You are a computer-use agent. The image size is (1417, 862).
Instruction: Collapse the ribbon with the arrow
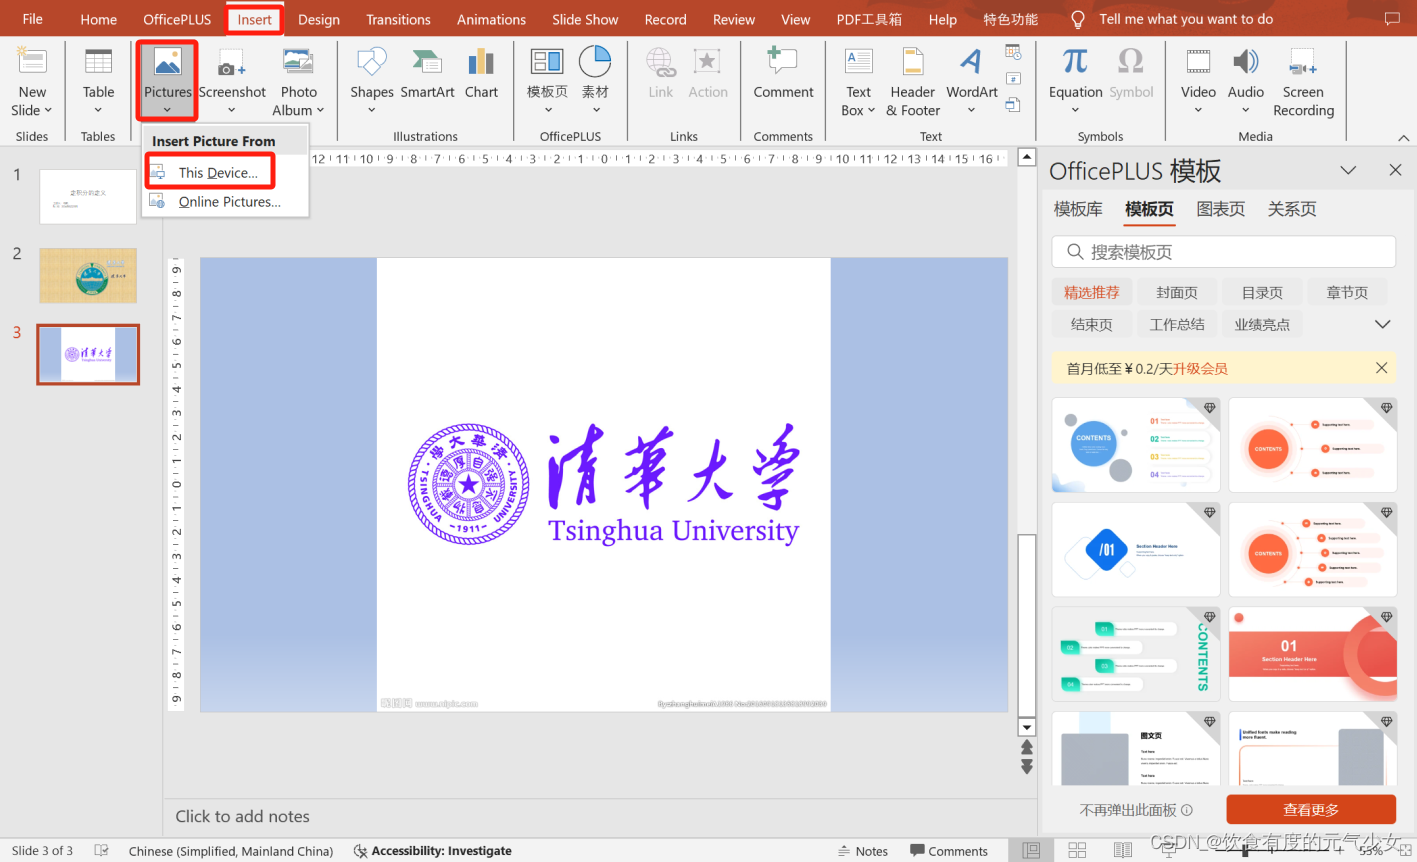[1402, 137]
